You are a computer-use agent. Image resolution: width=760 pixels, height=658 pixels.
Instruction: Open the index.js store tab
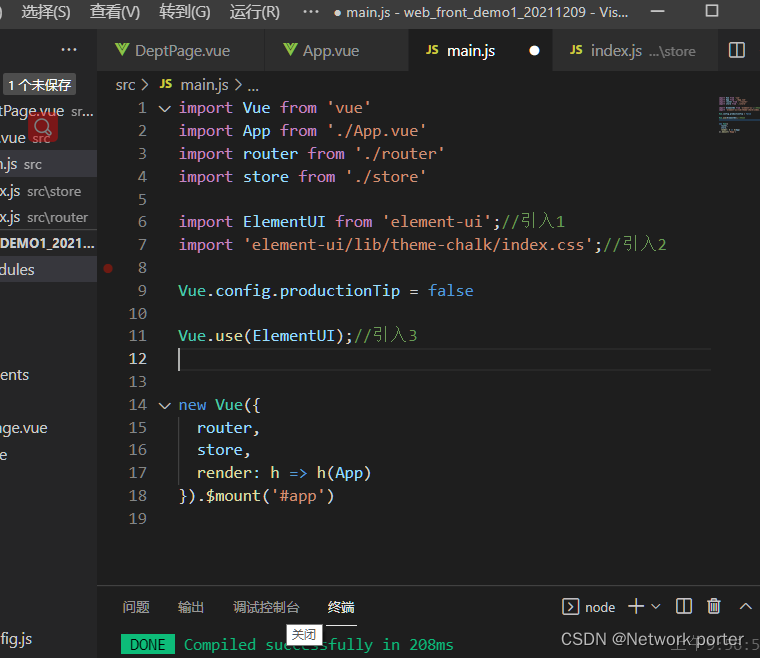pyautogui.click(x=635, y=50)
